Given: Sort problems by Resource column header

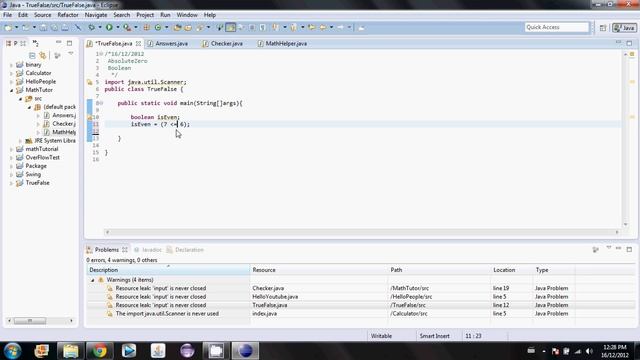Looking at the screenshot, I should click(318, 270).
